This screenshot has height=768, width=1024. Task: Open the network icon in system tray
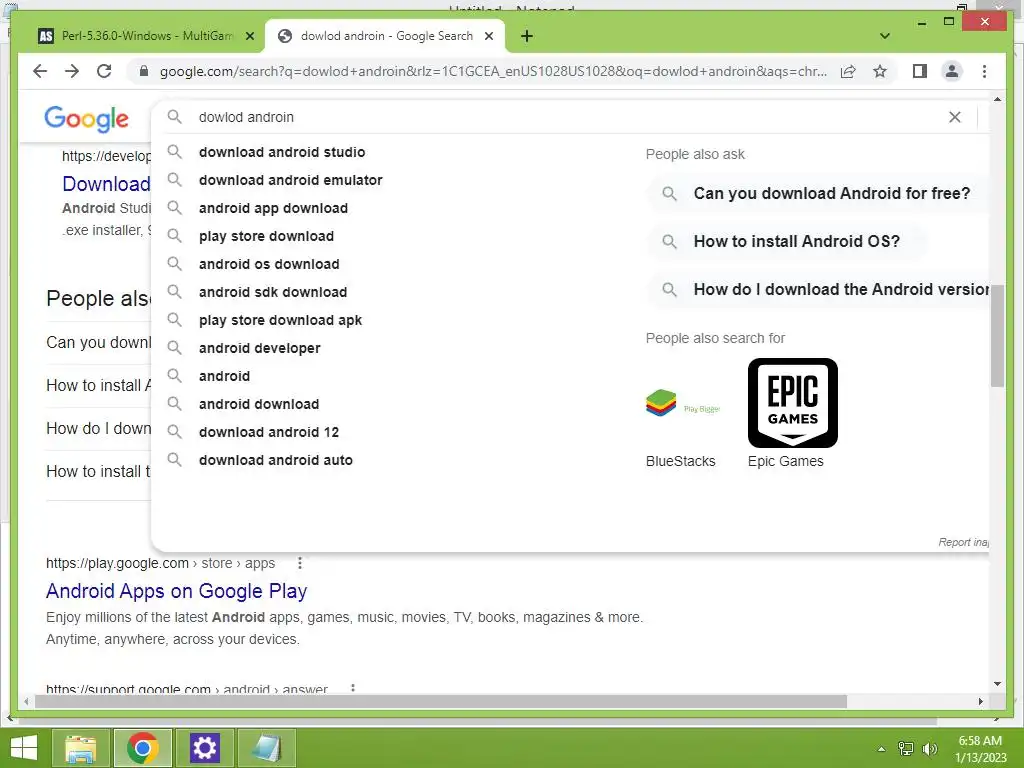906,748
